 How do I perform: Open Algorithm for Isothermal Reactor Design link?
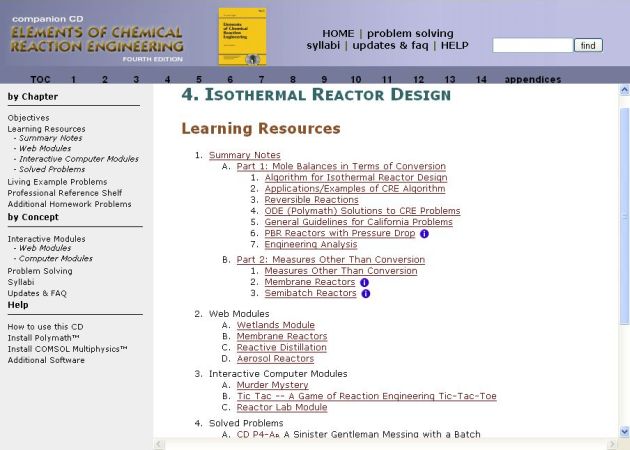[355, 178]
